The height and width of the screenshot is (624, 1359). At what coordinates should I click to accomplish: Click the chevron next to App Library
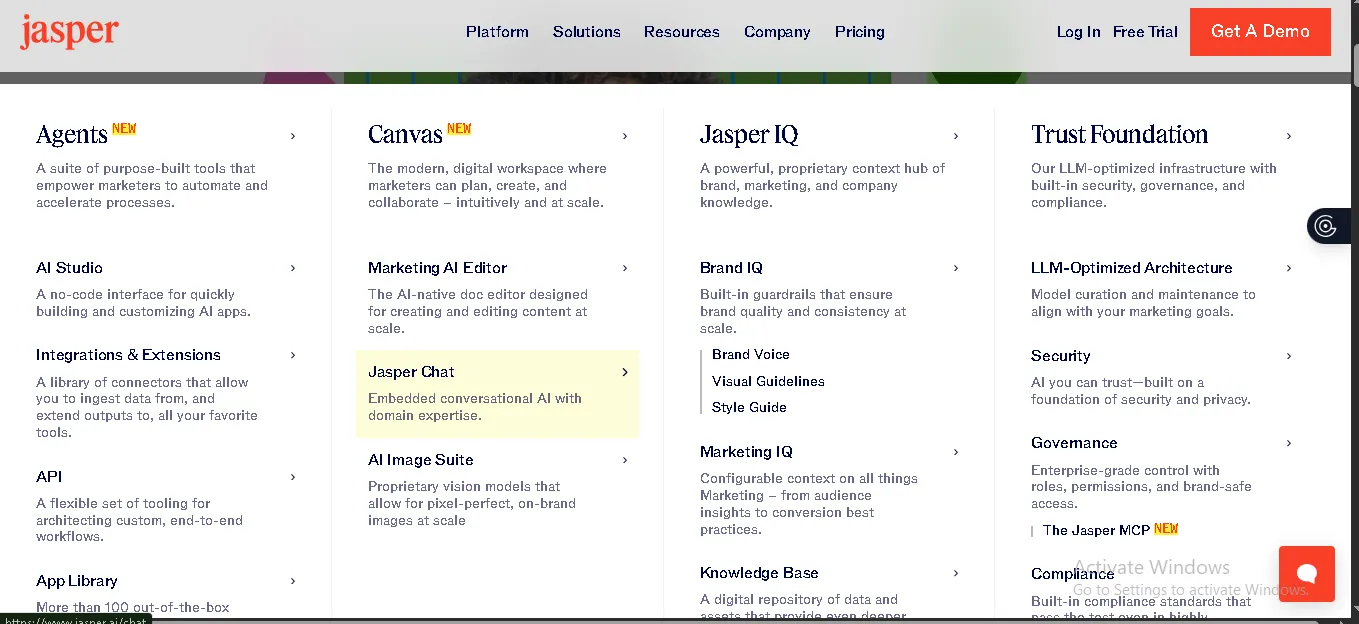[293, 581]
